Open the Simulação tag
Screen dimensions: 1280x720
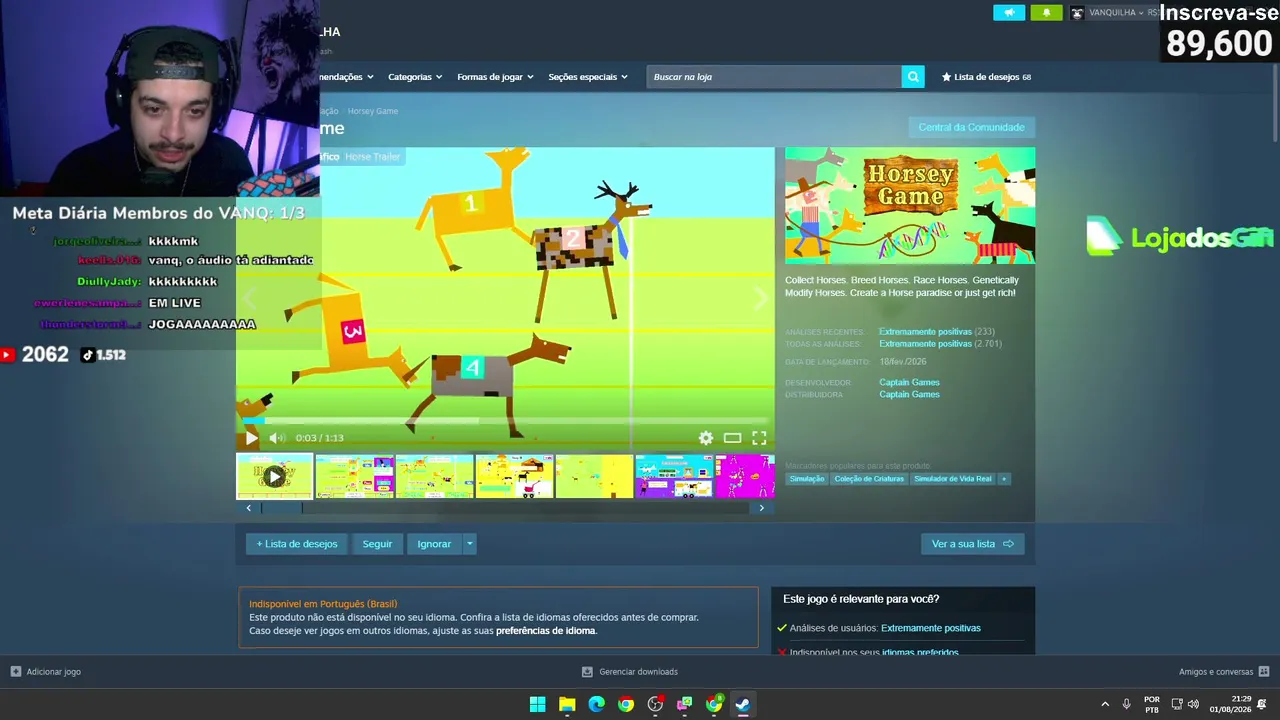point(807,479)
